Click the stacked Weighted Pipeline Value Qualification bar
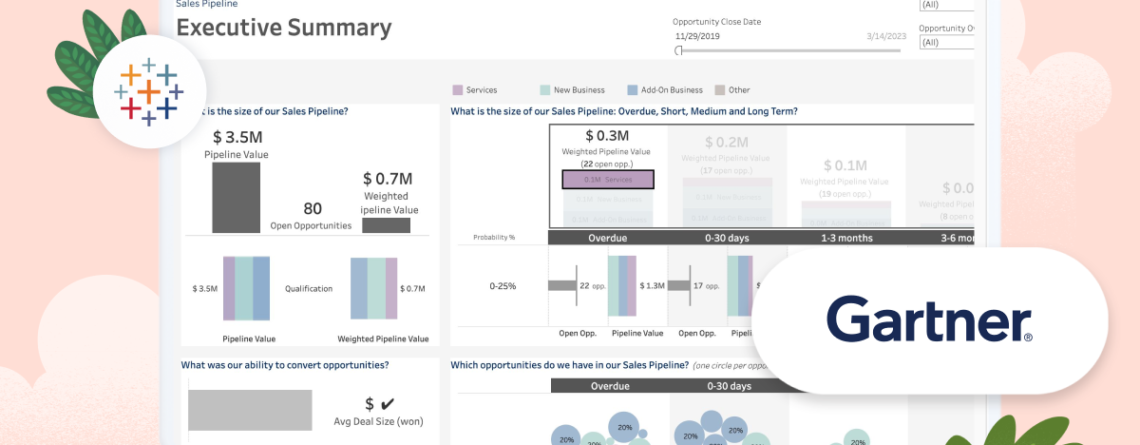 374,288
